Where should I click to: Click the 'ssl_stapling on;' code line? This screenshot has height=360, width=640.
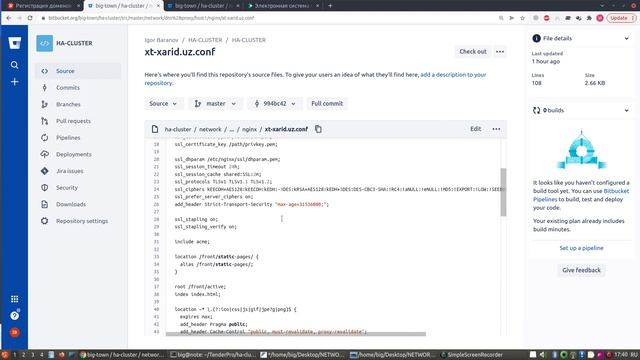click(x=196, y=219)
